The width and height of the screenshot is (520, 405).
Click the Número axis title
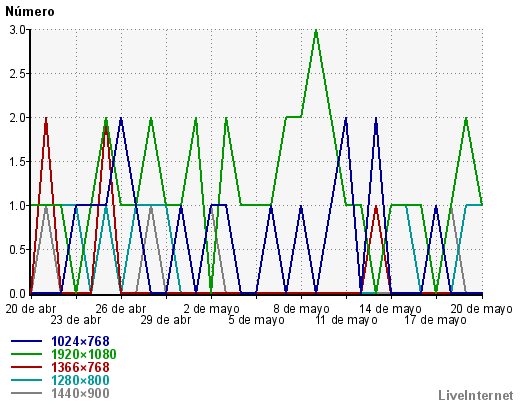pyautogui.click(x=30, y=12)
